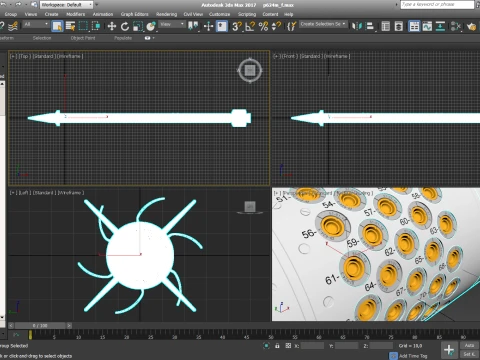Toggle the Ribbon display icon
This screenshot has width=480, height=360.
pos(414,26)
